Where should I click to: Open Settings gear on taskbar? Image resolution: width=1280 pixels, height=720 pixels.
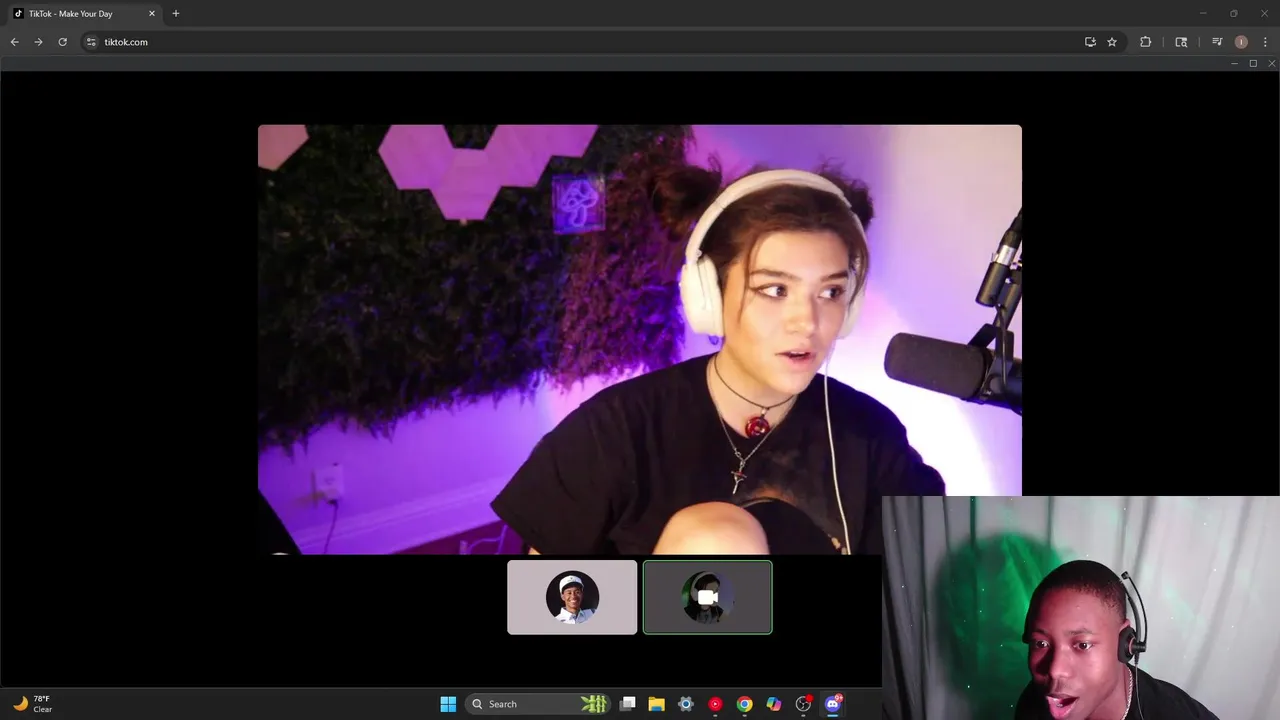(x=686, y=704)
